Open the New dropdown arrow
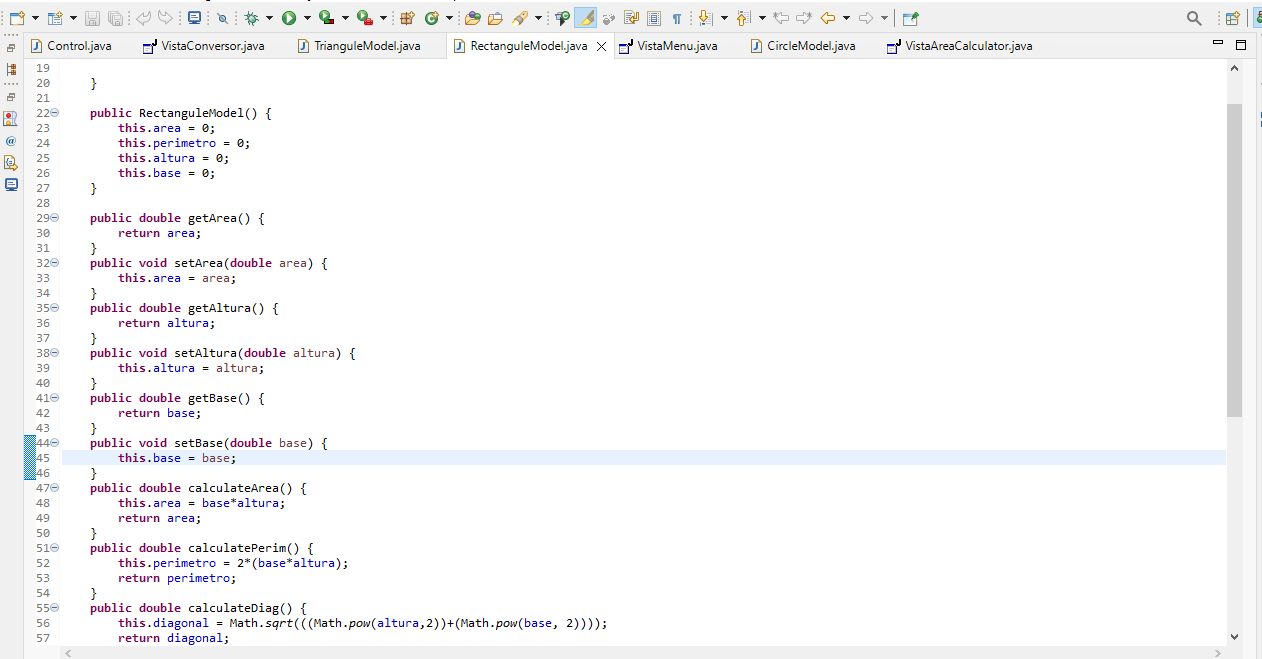1262x659 pixels. tap(35, 18)
